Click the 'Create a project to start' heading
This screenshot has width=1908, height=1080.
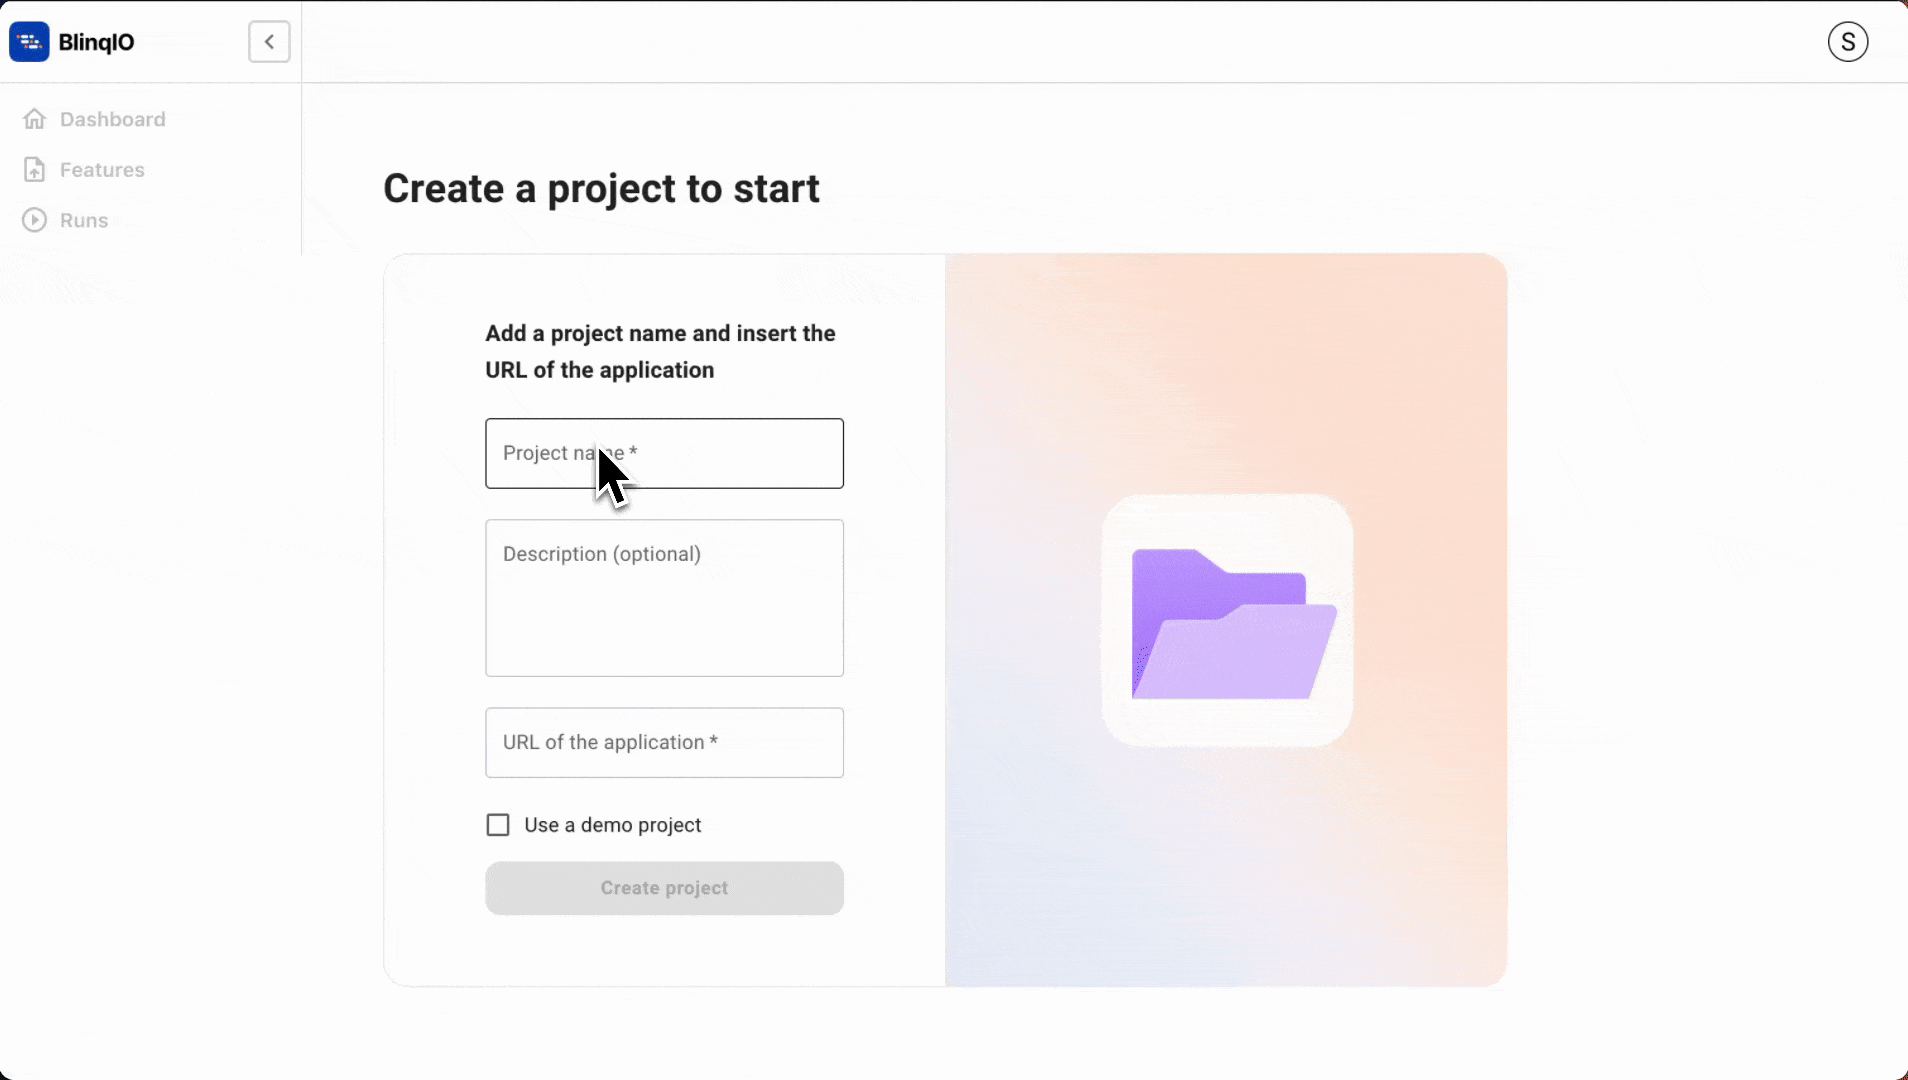click(601, 189)
